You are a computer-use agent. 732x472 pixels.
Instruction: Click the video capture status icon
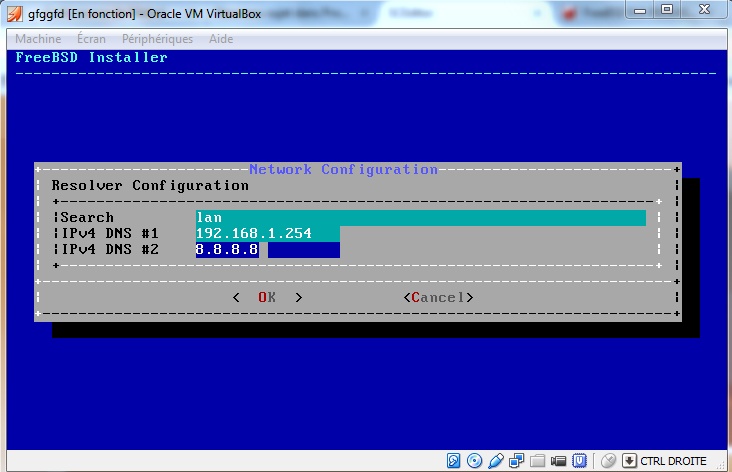(x=558, y=461)
